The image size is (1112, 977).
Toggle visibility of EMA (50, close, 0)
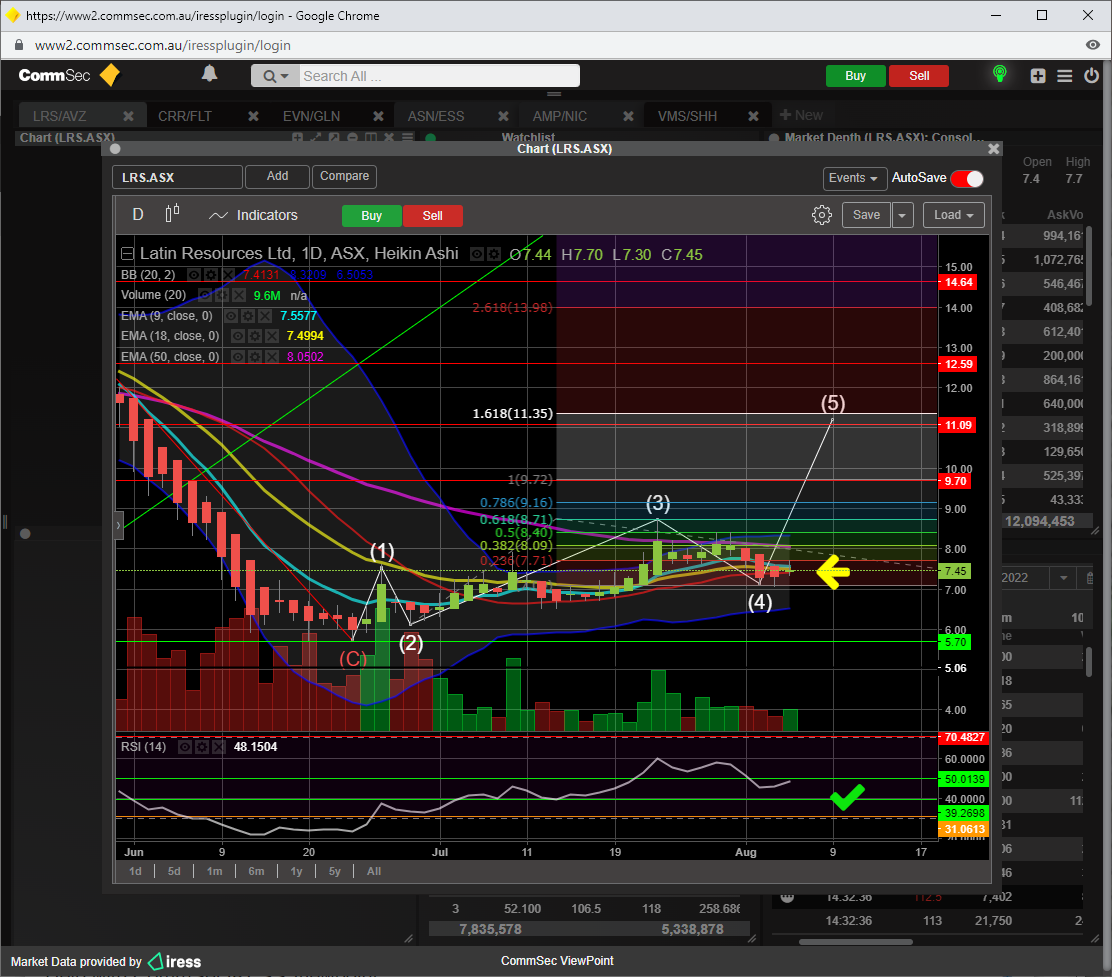click(x=238, y=357)
